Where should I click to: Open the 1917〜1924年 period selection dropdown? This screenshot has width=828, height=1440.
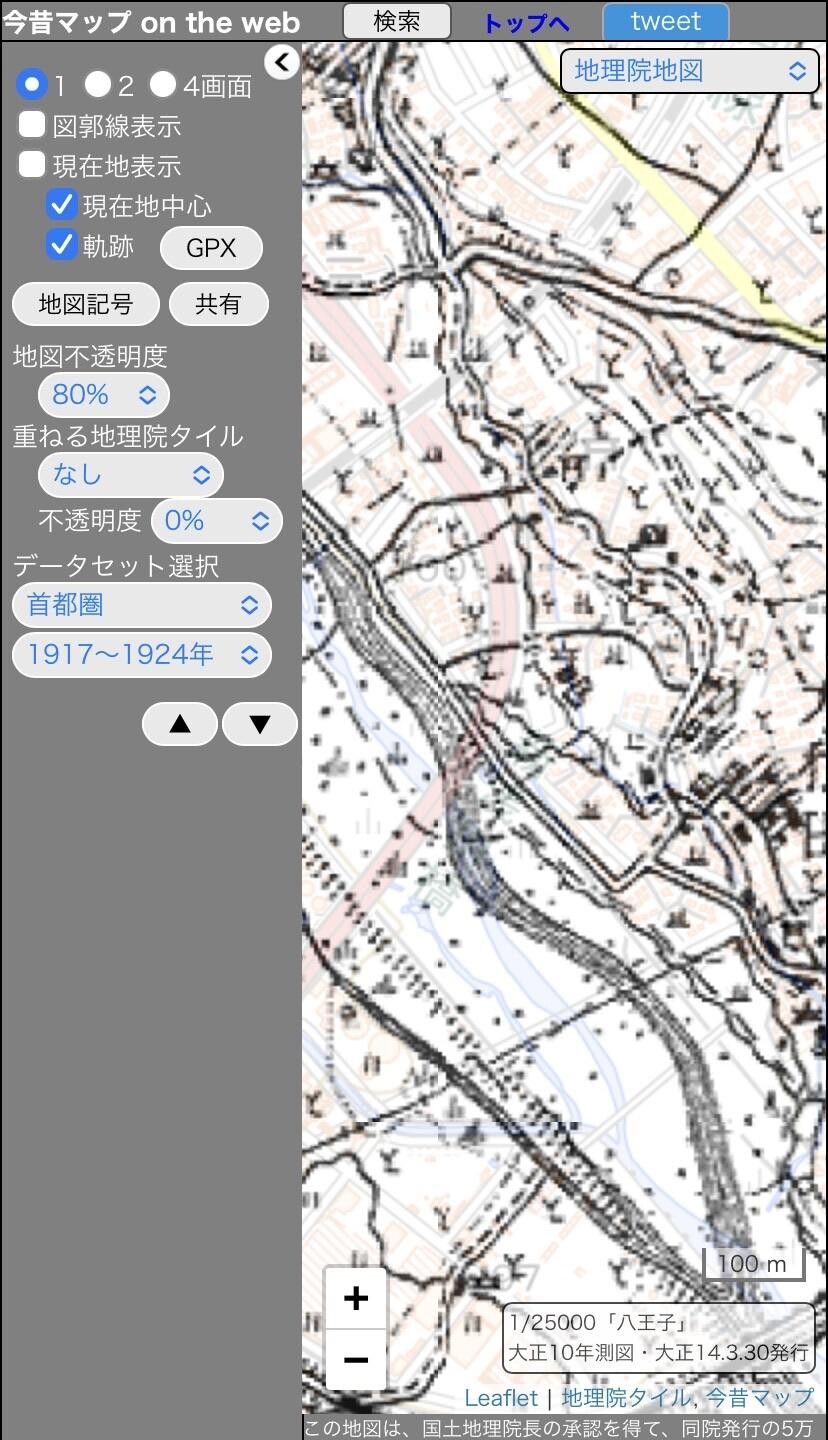[x=141, y=654]
